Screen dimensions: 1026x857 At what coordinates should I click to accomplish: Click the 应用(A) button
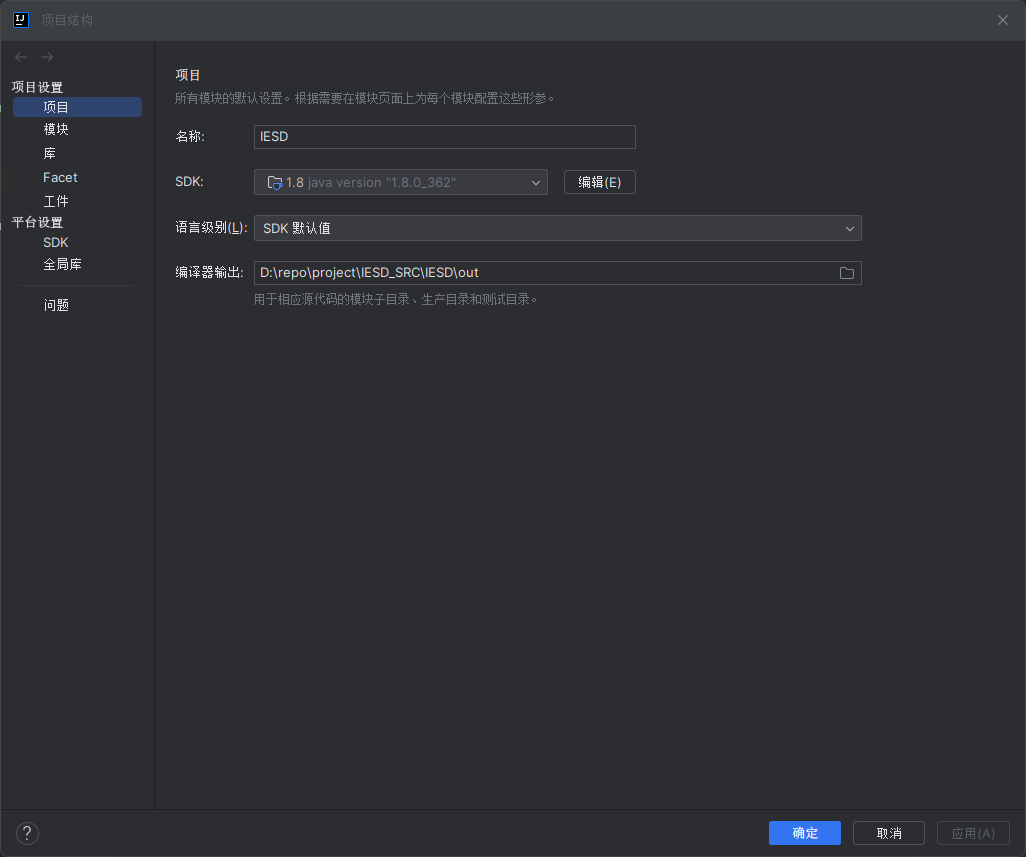click(x=973, y=833)
